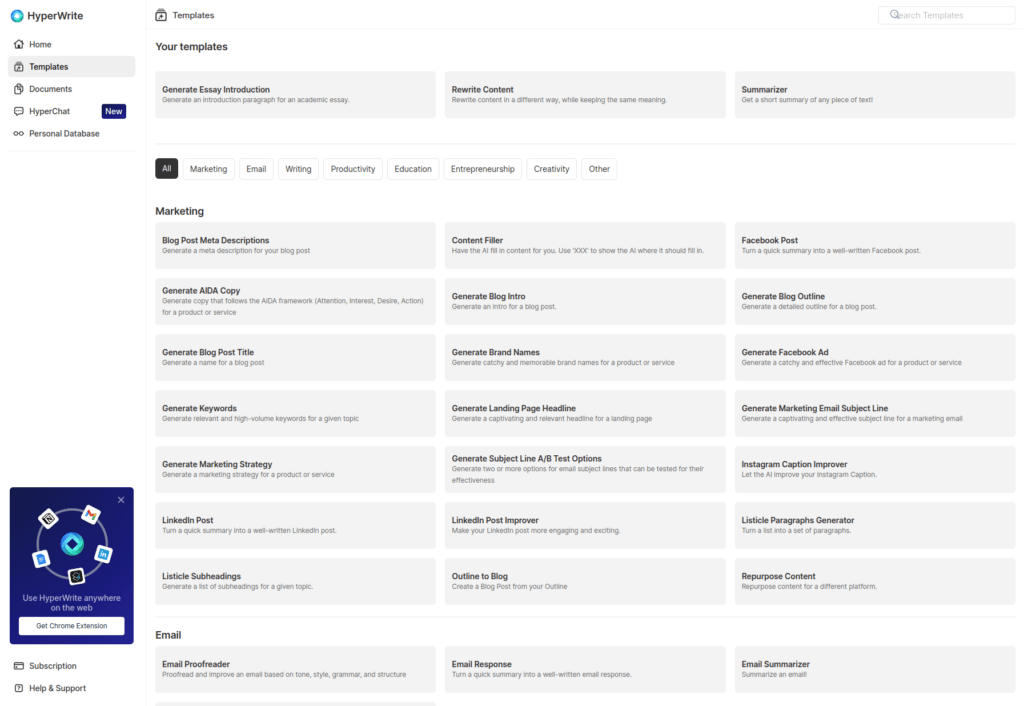Select the Education category filter
The height and width of the screenshot is (706, 1024).
[x=413, y=168]
